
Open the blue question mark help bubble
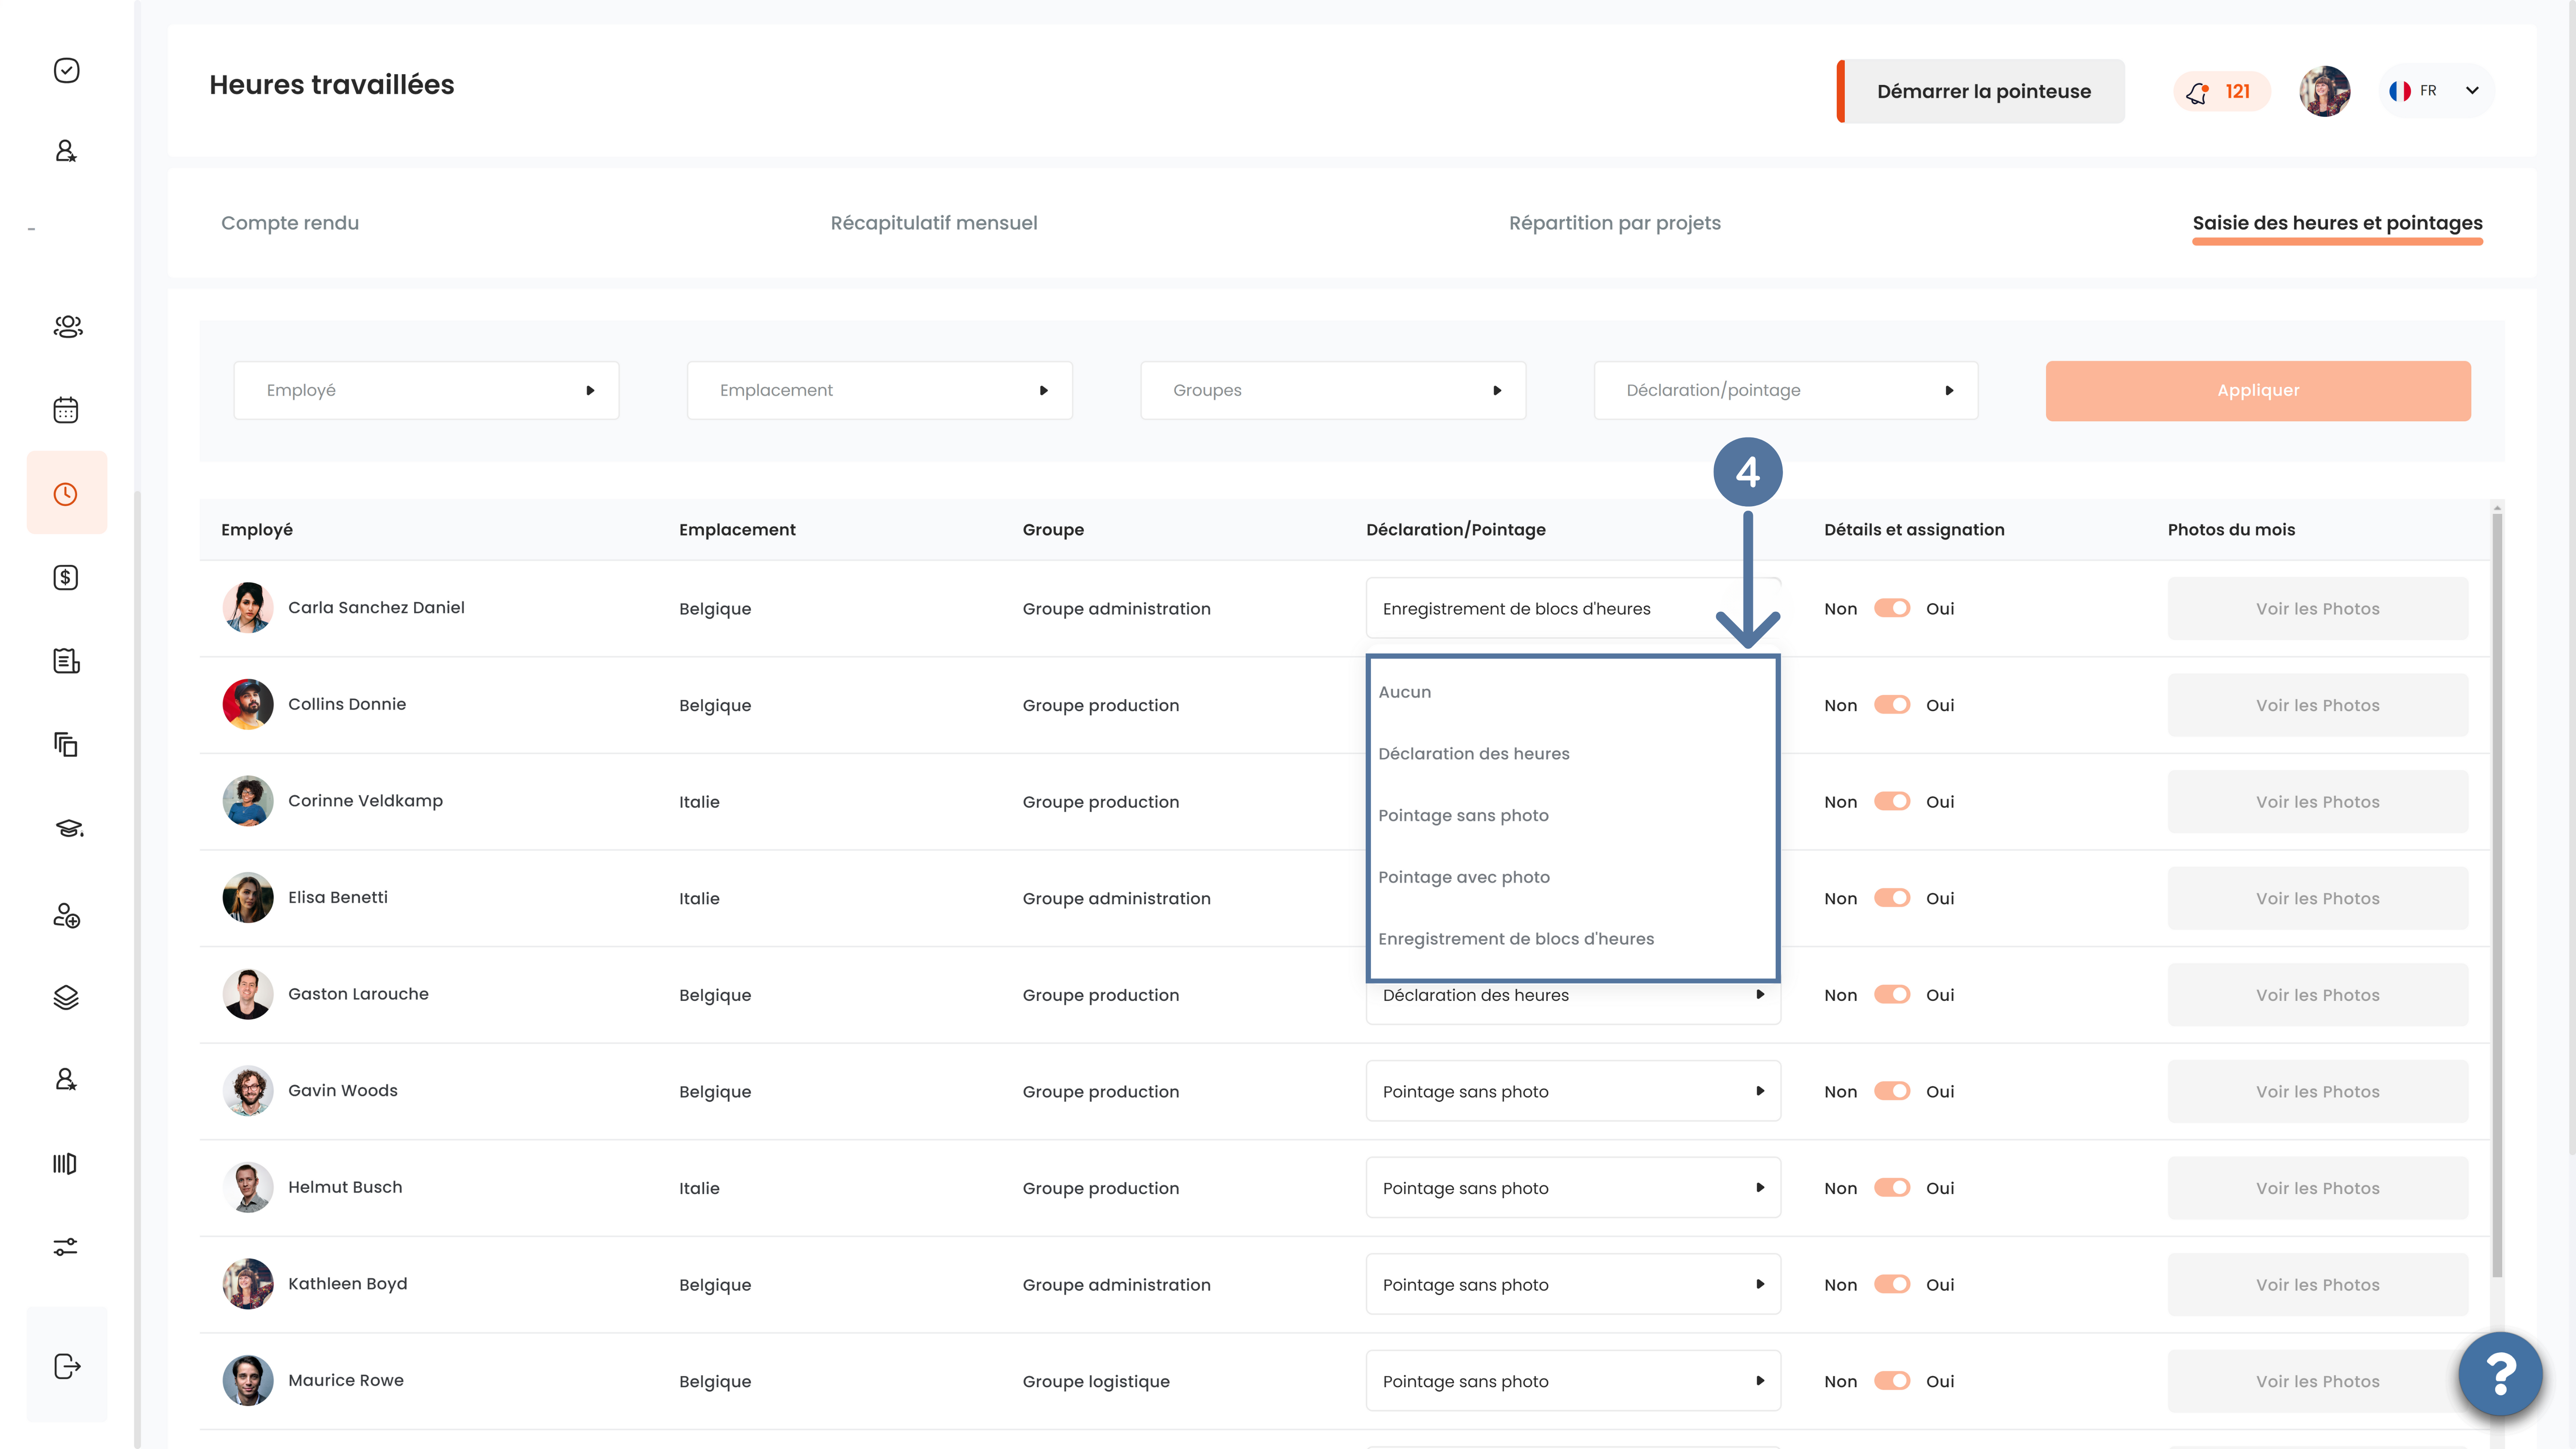click(x=2500, y=1374)
